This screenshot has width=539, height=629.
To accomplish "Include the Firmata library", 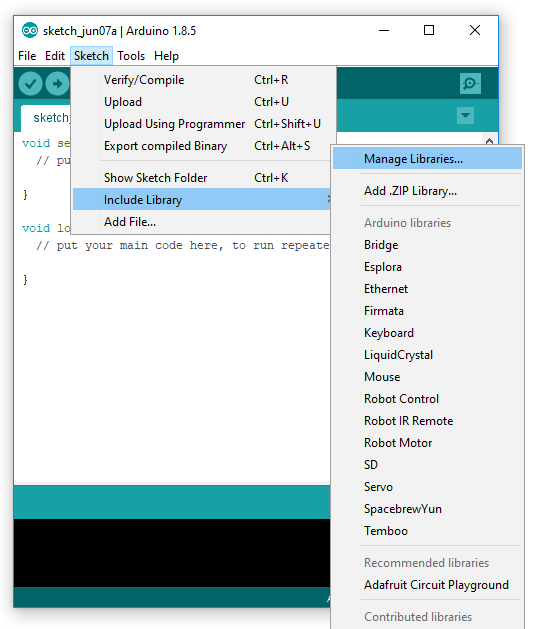I will coord(428,311).
